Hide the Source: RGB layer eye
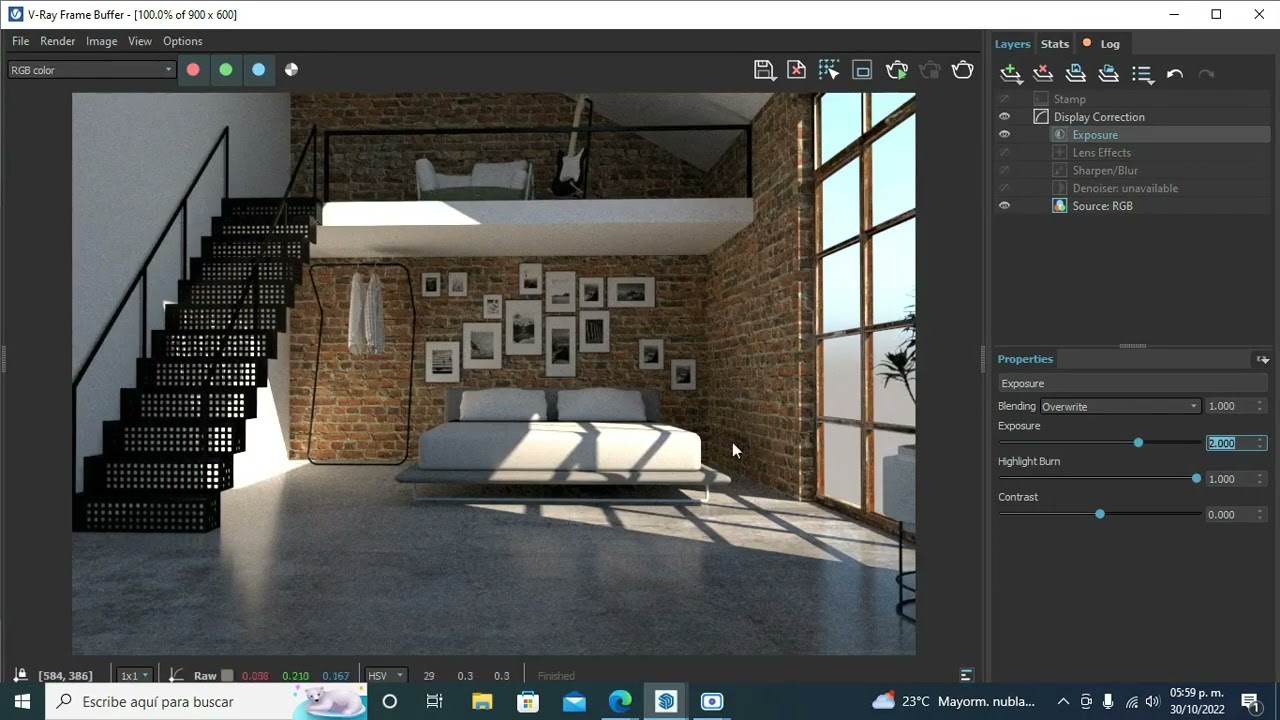1280x720 pixels. click(1005, 206)
